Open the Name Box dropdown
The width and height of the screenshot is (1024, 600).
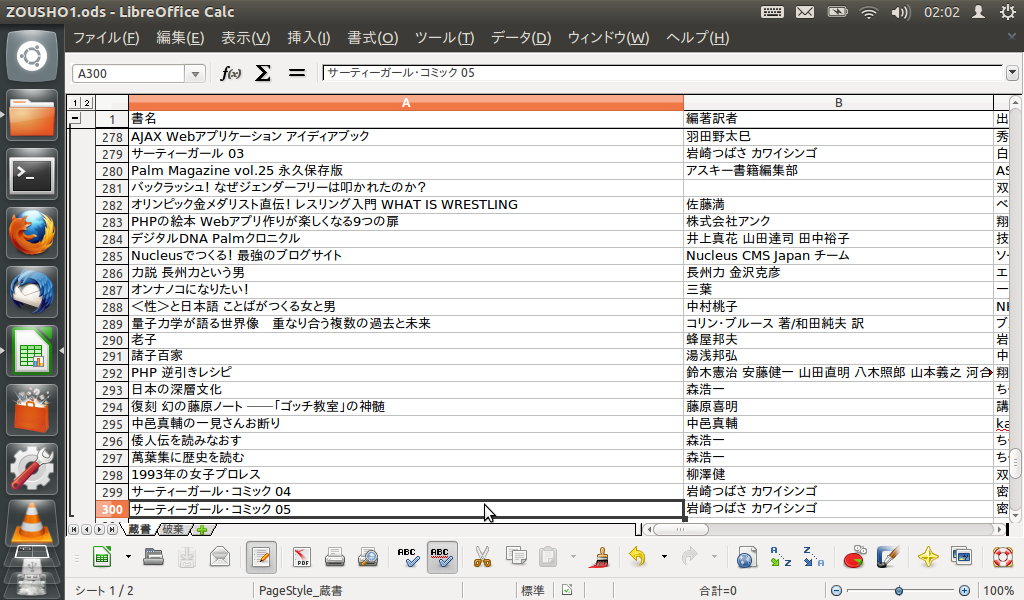tap(195, 74)
